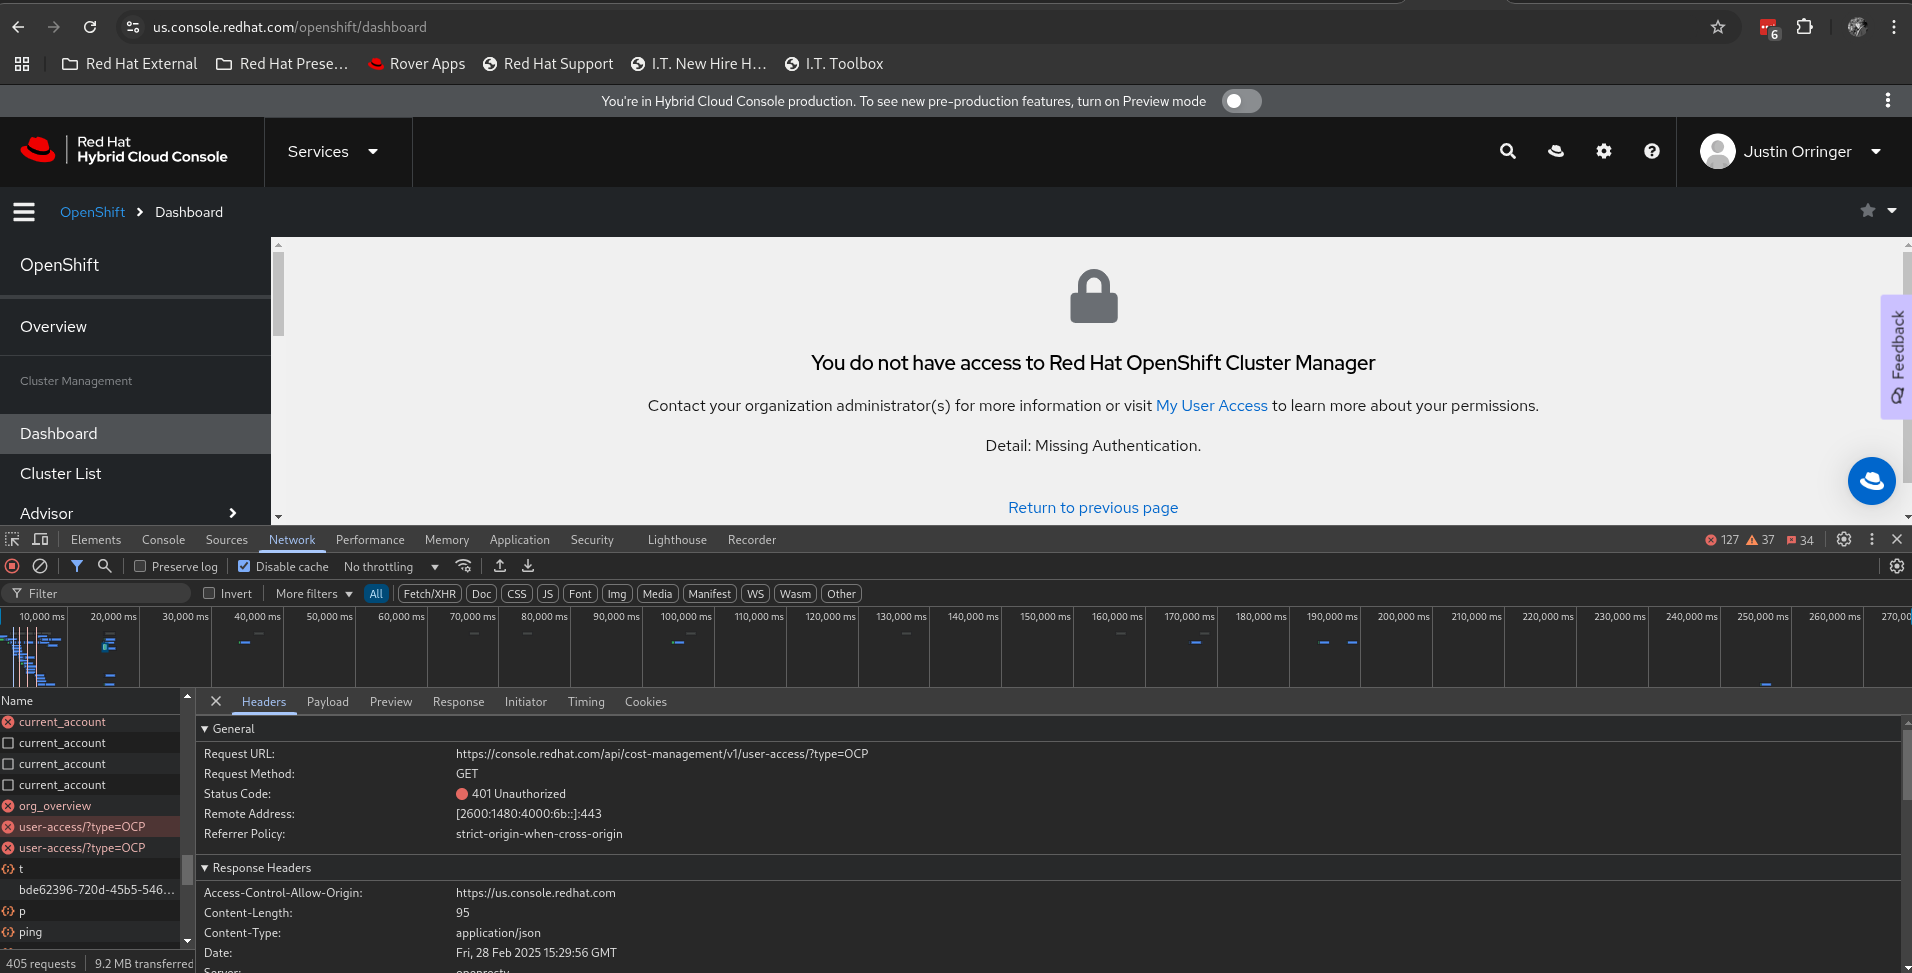
Task: Click Return to previous page link
Action: [x=1093, y=508]
